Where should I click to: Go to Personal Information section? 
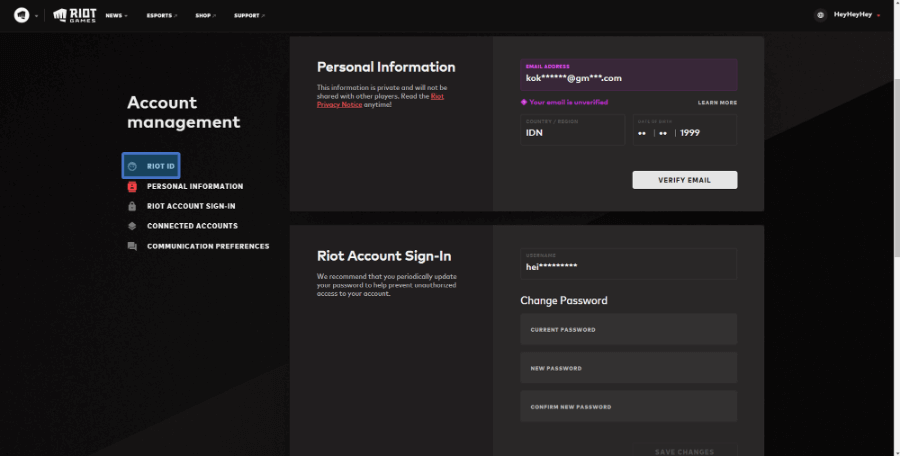195,186
